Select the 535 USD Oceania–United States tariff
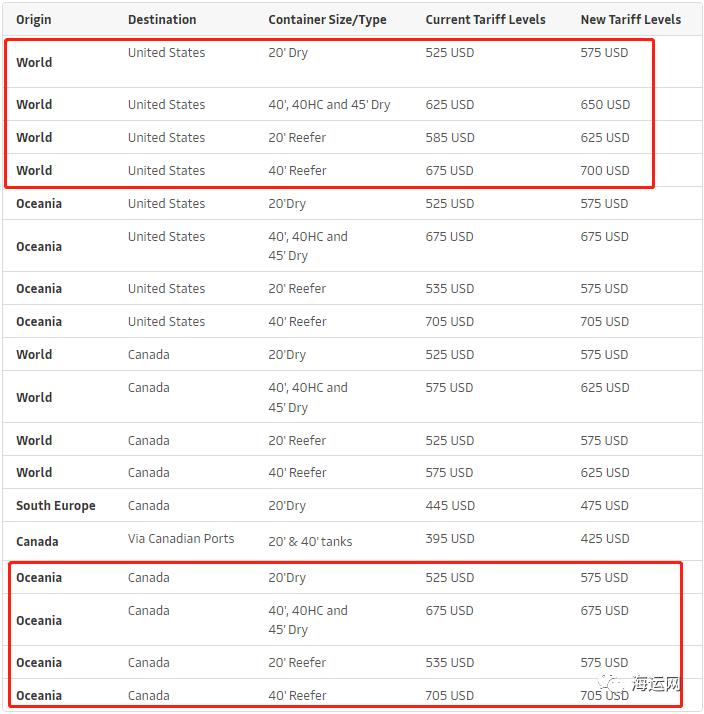The height and width of the screenshot is (714, 704). coord(449,288)
